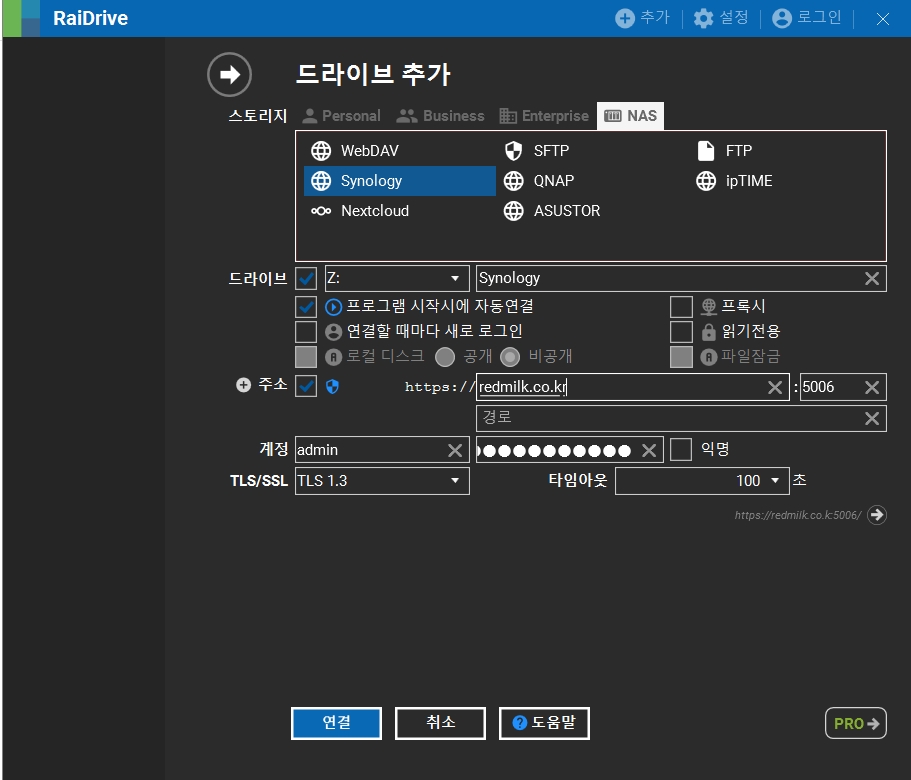Screen dimensions: 911x780
Task: Click the back arrow beside 드라이브 추가
Action: [x=229, y=74]
